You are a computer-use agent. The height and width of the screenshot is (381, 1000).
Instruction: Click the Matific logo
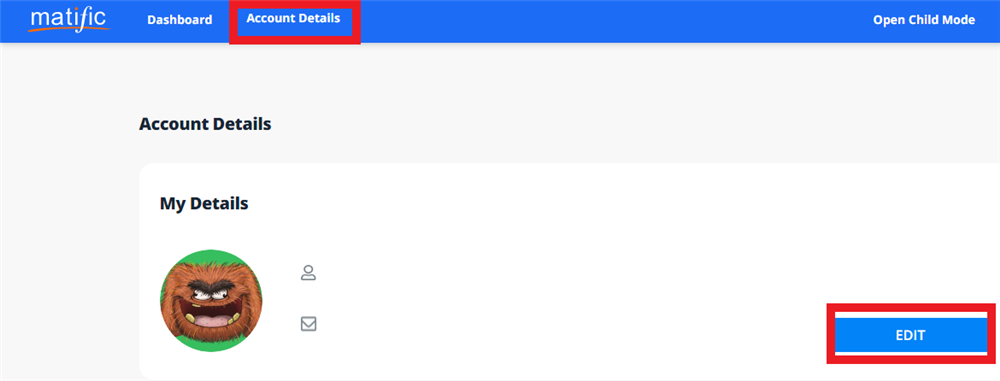click(x=69, y=20)
